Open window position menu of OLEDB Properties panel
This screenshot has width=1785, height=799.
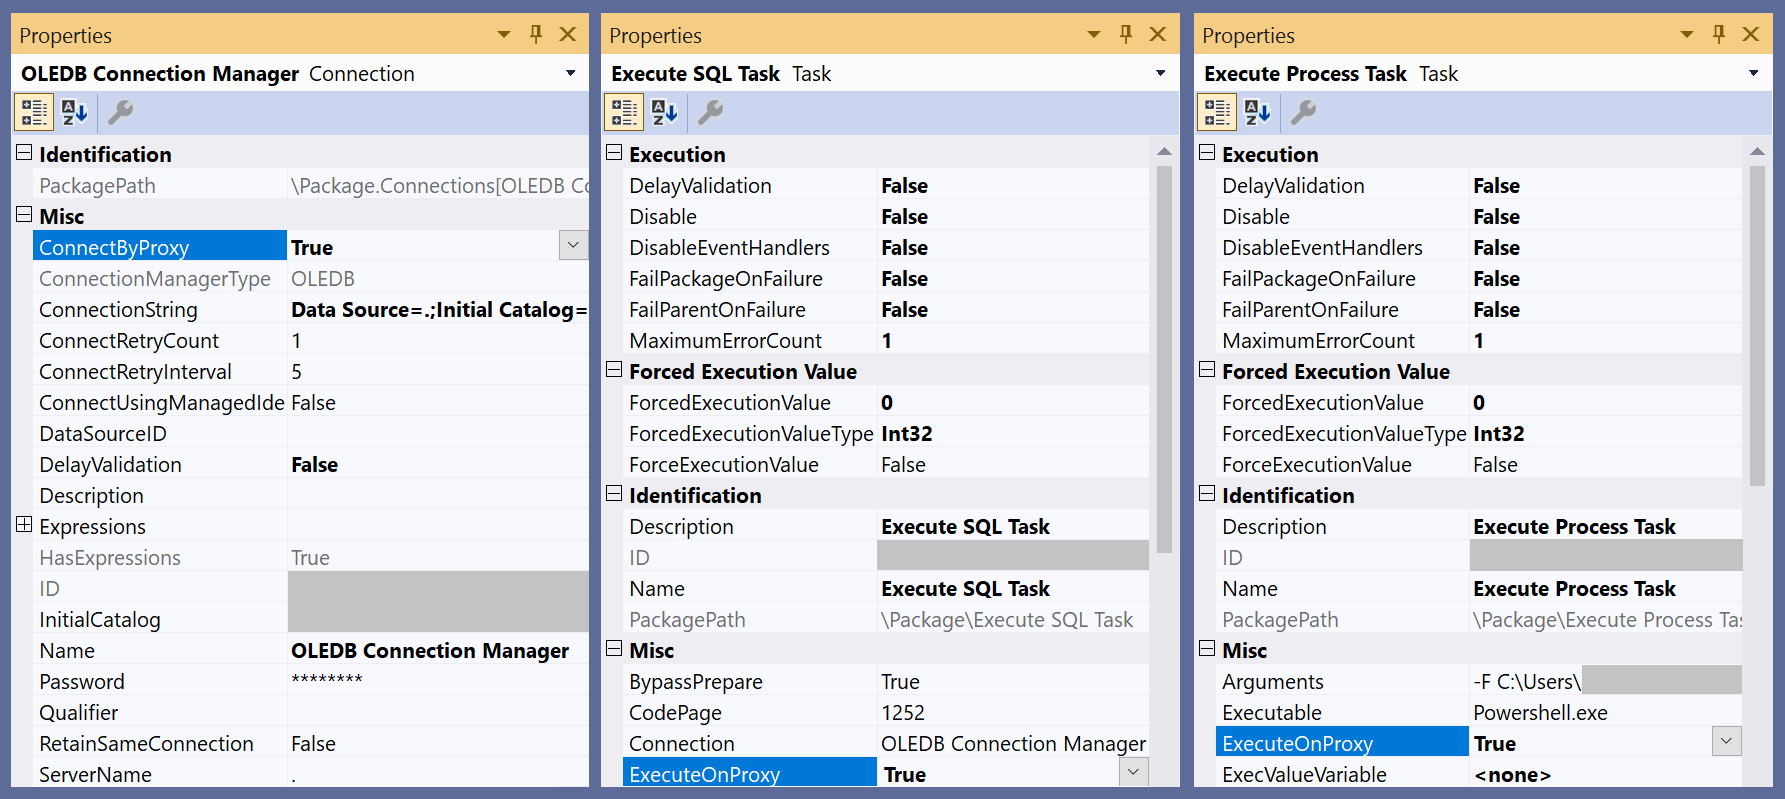[504, 35]
